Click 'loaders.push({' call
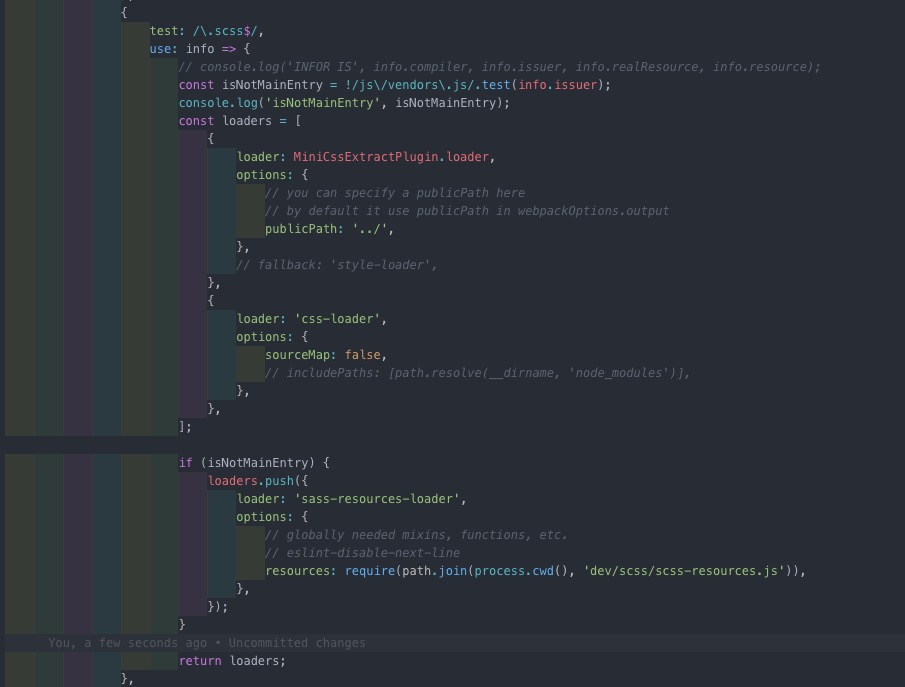 [258, 481]
